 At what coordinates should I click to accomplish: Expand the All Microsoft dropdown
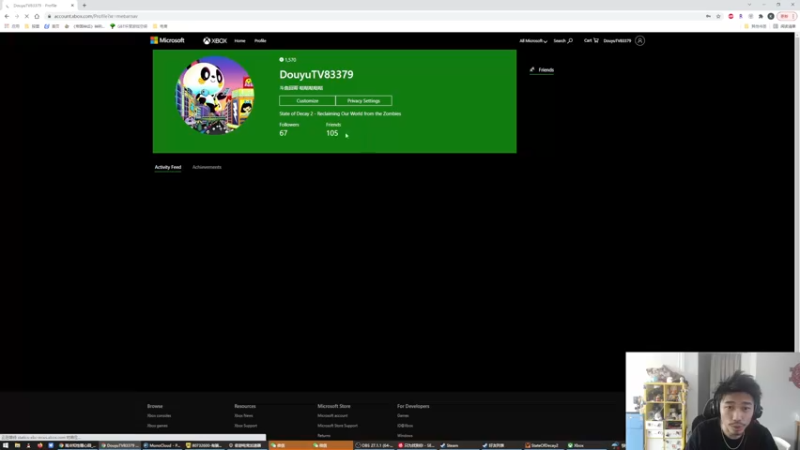pyautogui.click(x=533, y=41)
